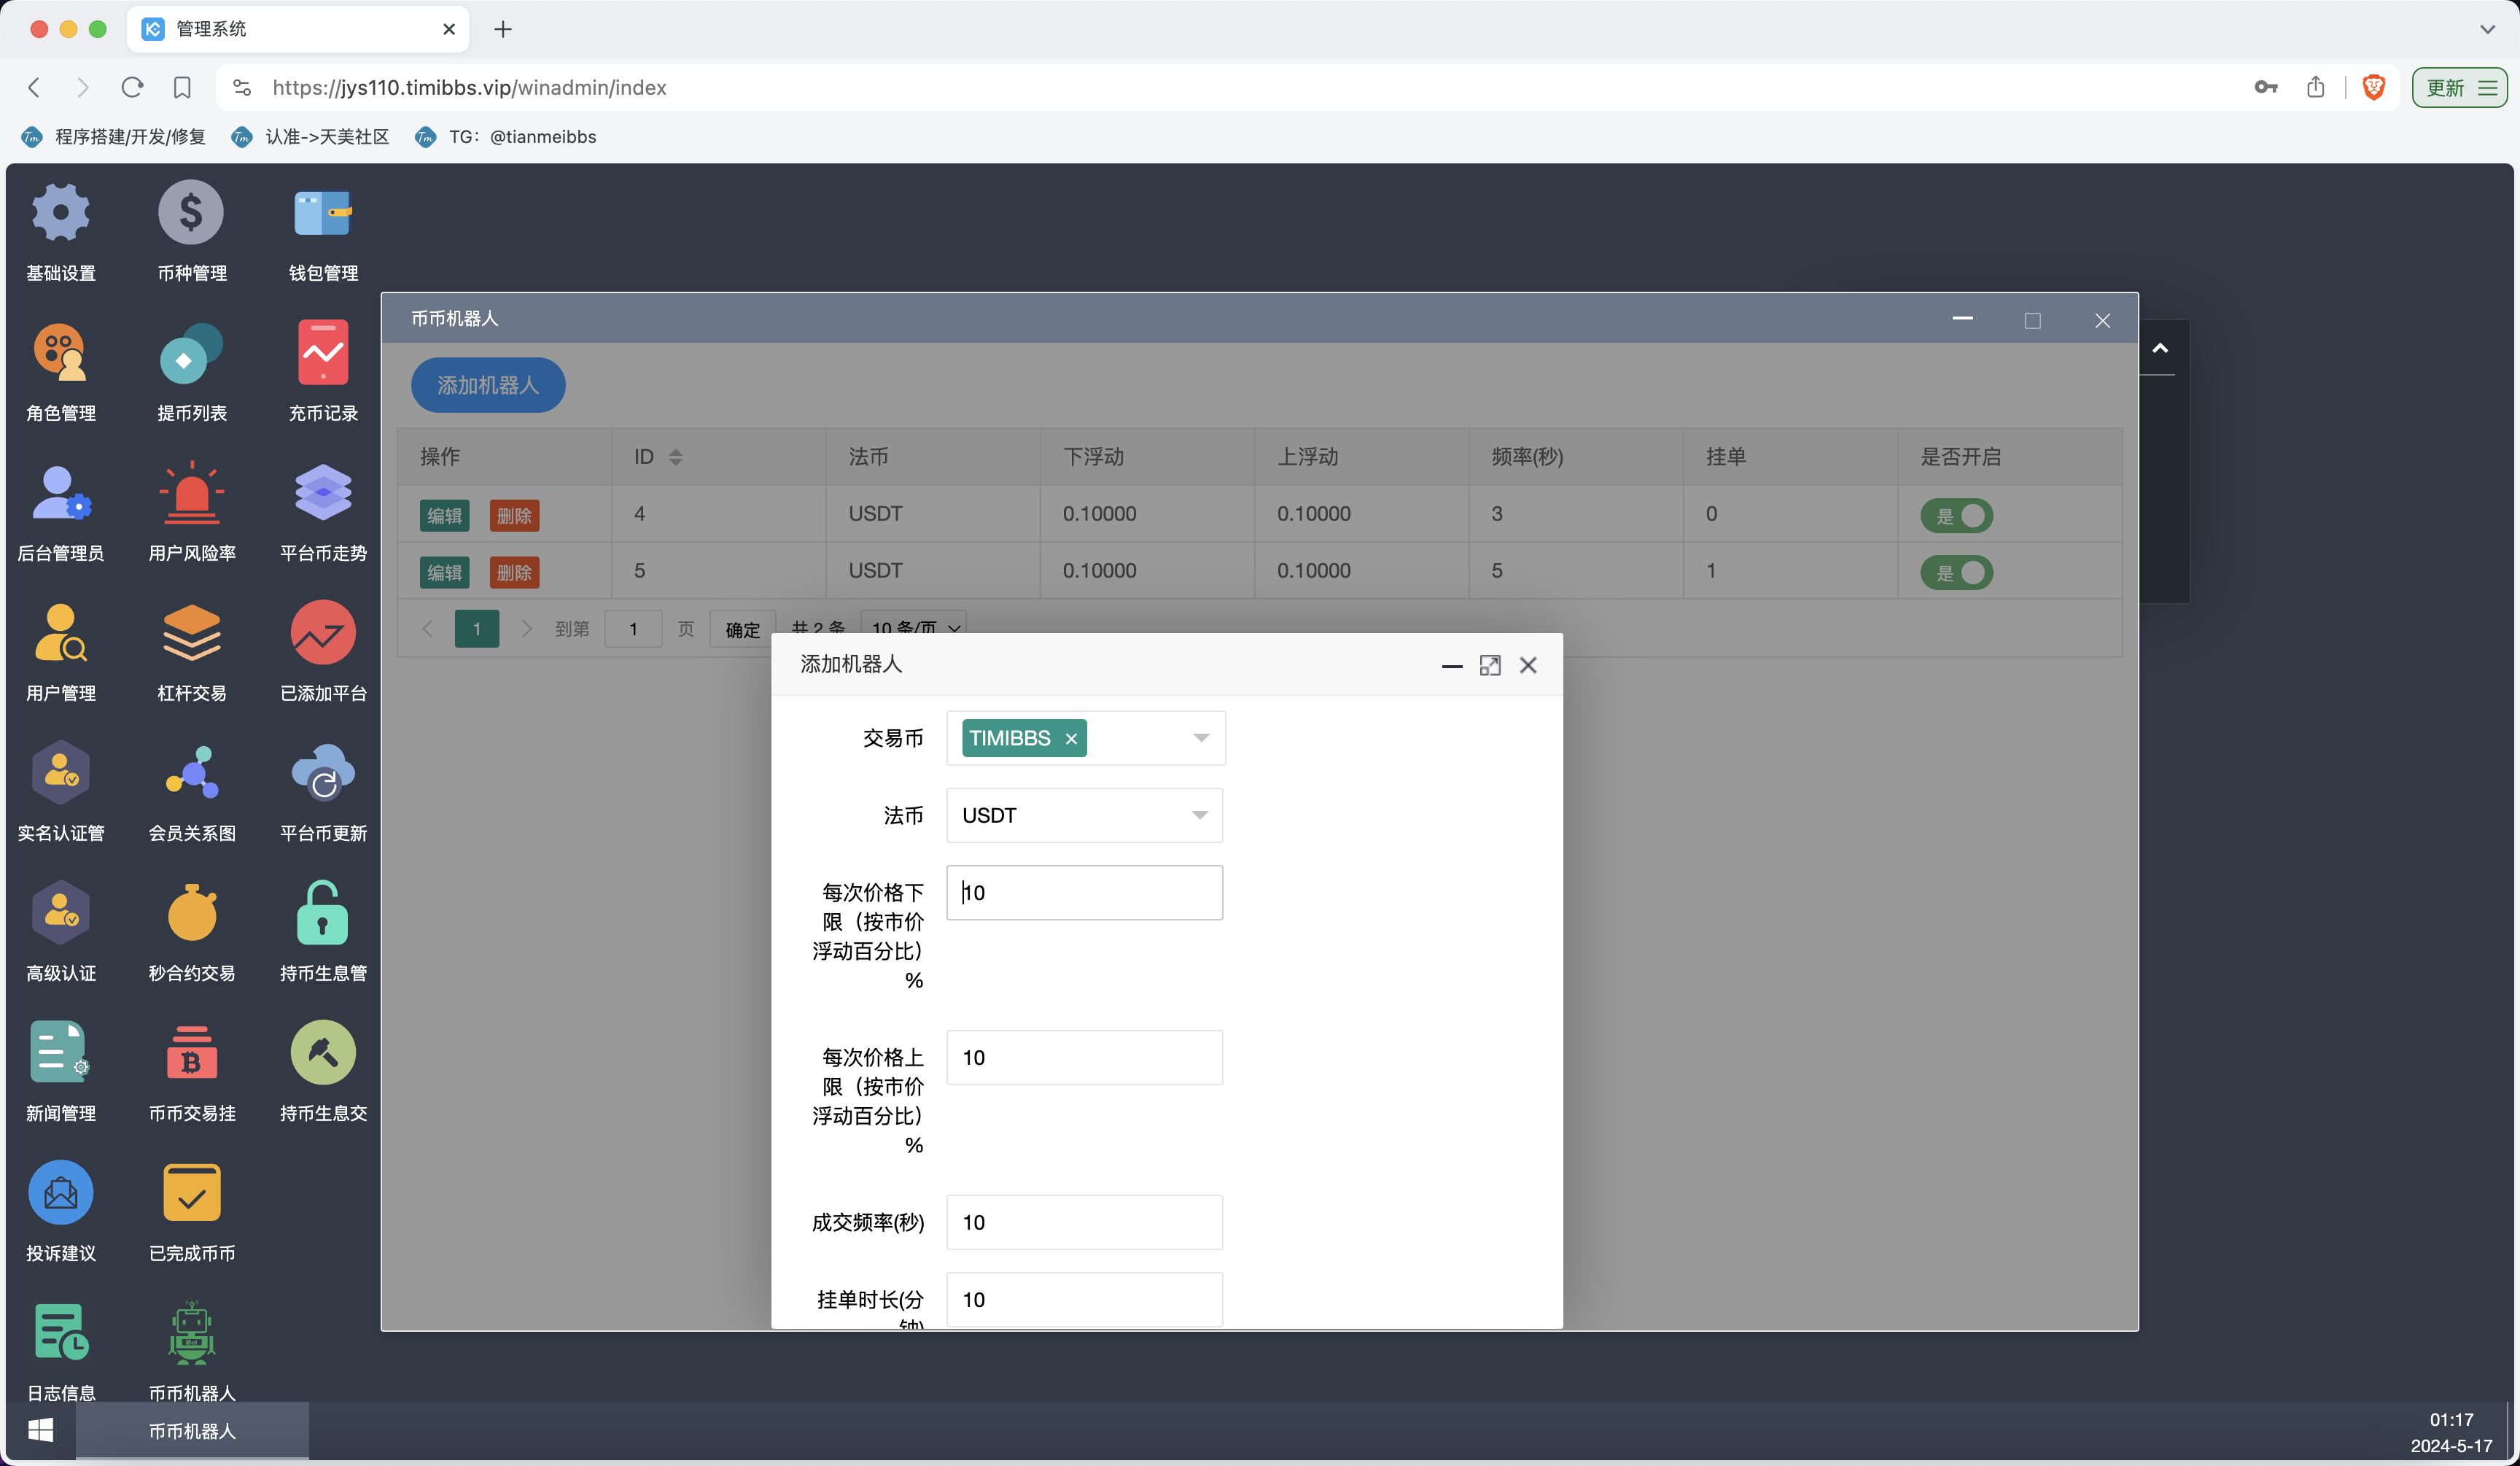Open 实名认证管 icon
Viewport: 2520px width, 1466px height.
click(60, 772)
